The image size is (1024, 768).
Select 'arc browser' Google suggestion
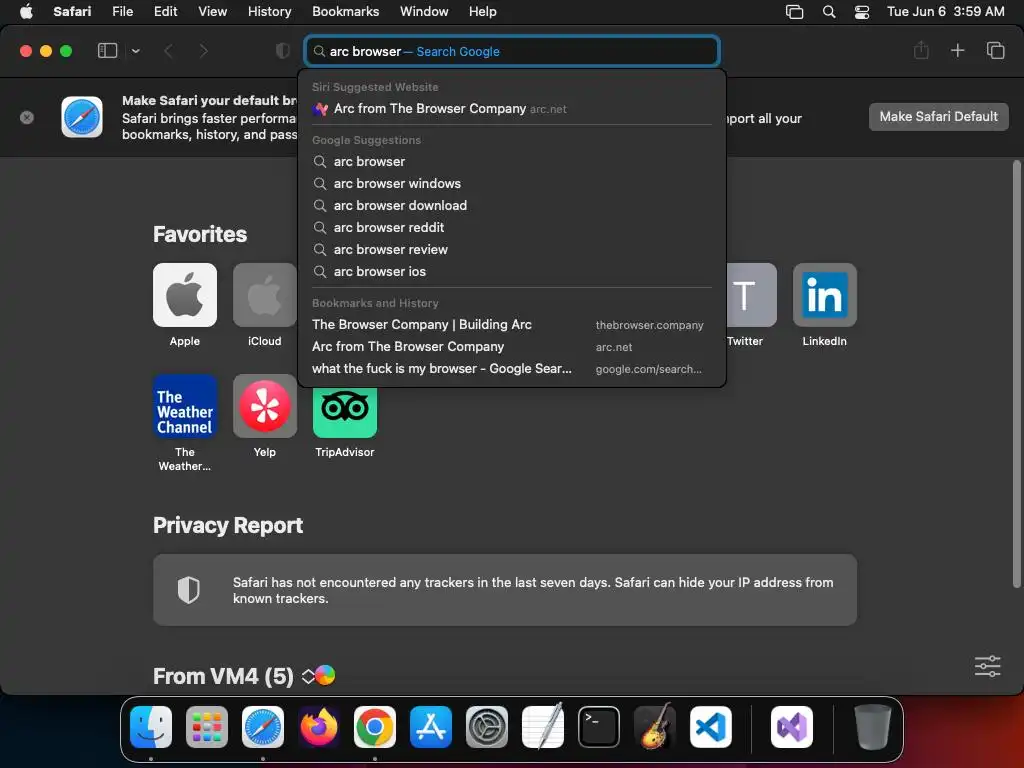512,161
